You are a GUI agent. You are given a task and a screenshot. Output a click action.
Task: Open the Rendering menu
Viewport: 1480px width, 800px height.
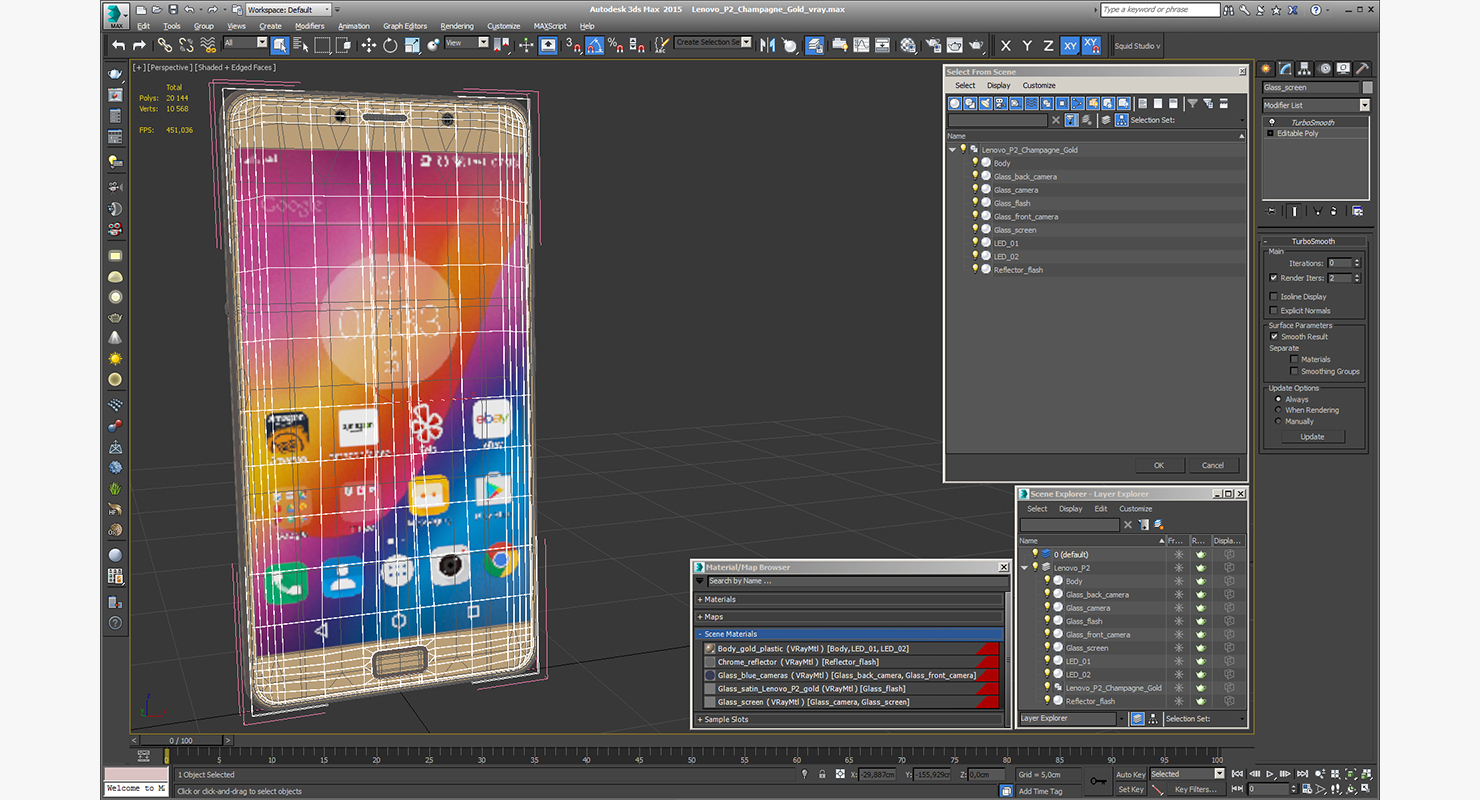(457, 26)
